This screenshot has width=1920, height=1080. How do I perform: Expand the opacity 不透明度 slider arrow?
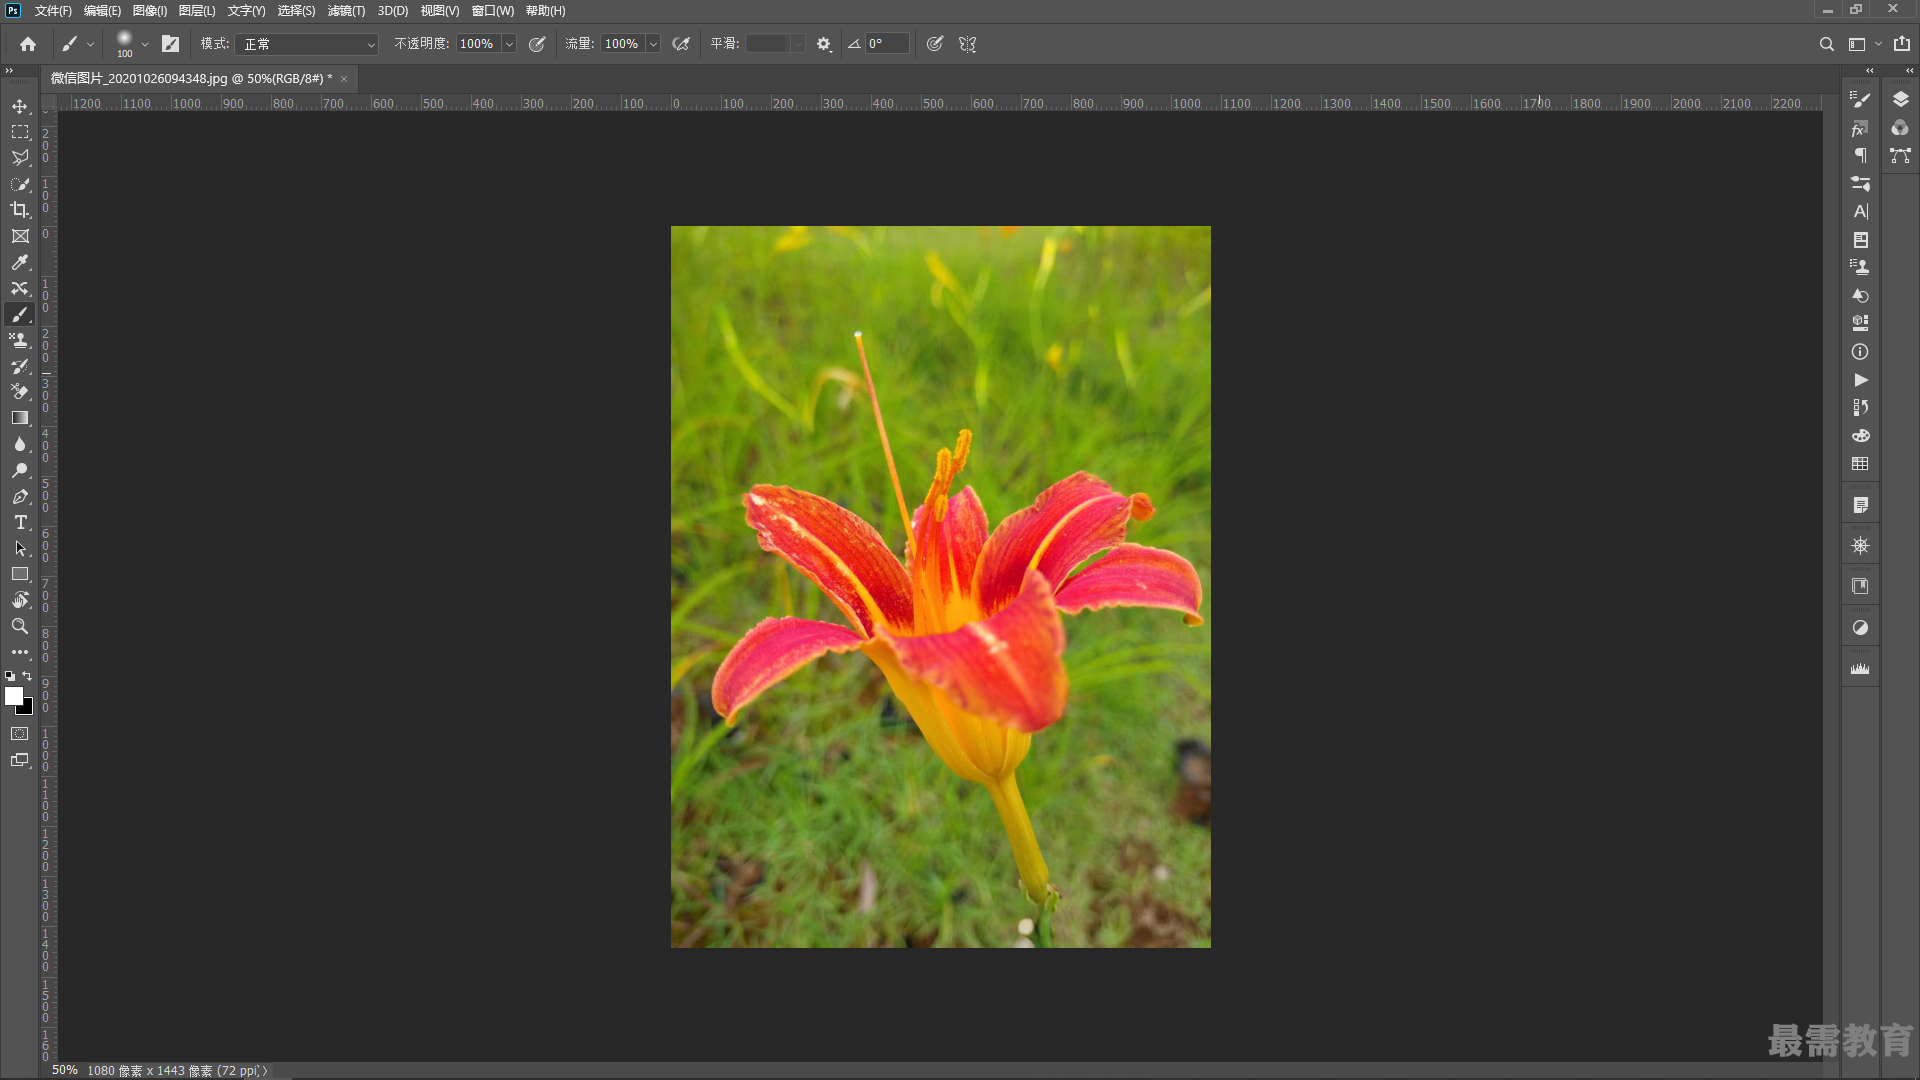(x=509, y=44)
